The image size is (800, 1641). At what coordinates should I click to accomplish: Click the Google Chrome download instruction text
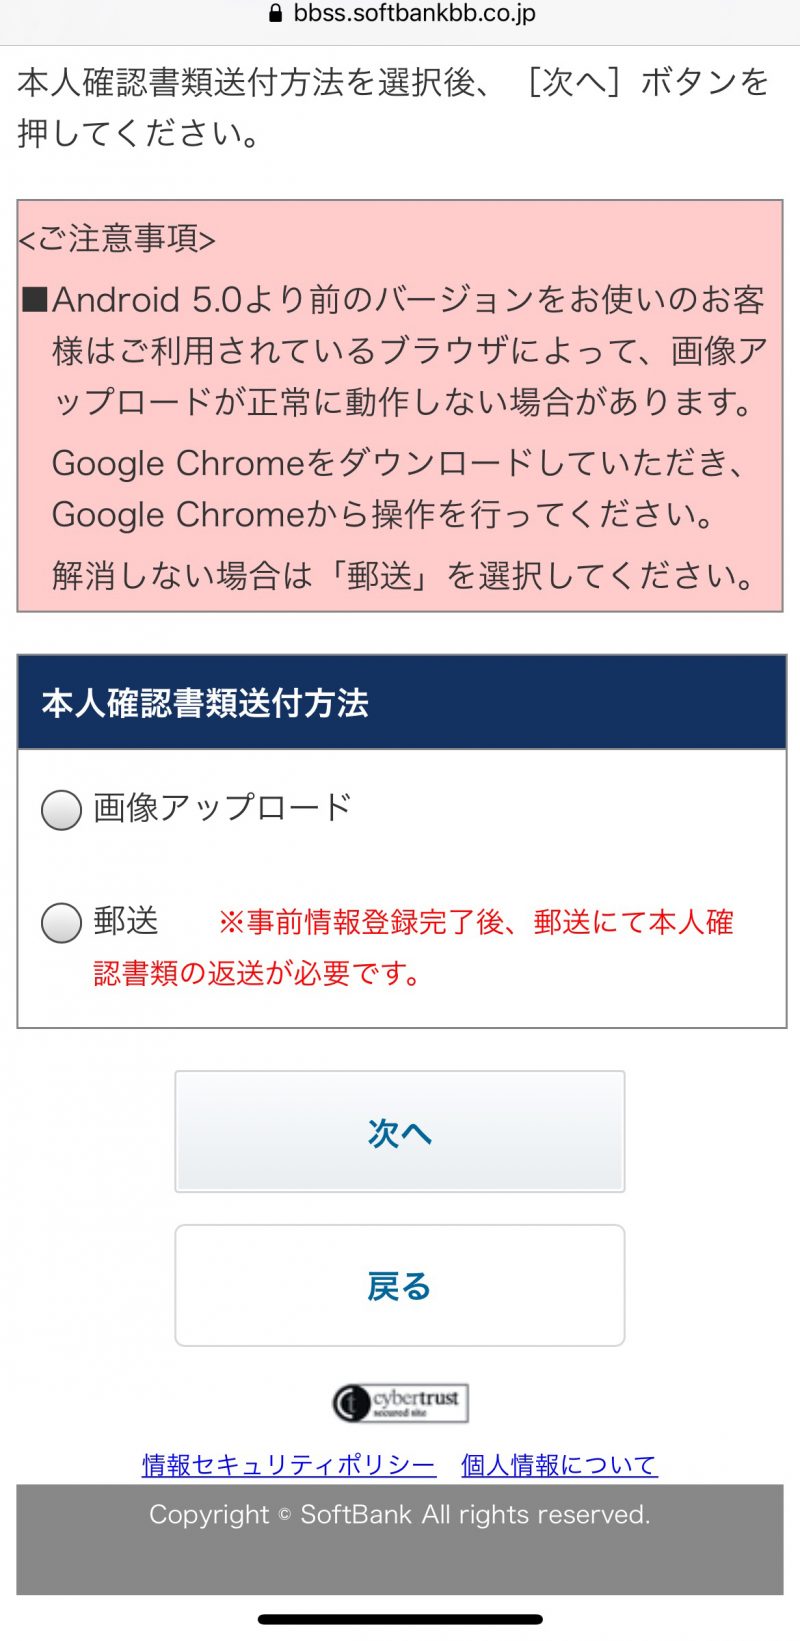click(x=400, y=488)
